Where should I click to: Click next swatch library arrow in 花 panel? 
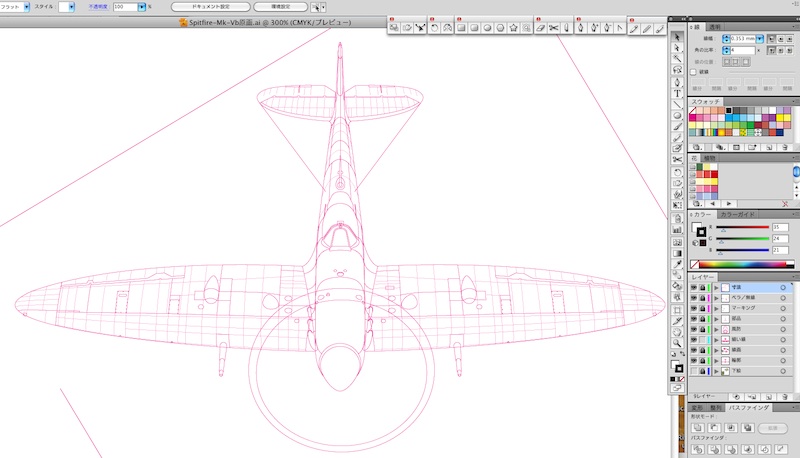[729, 203]
